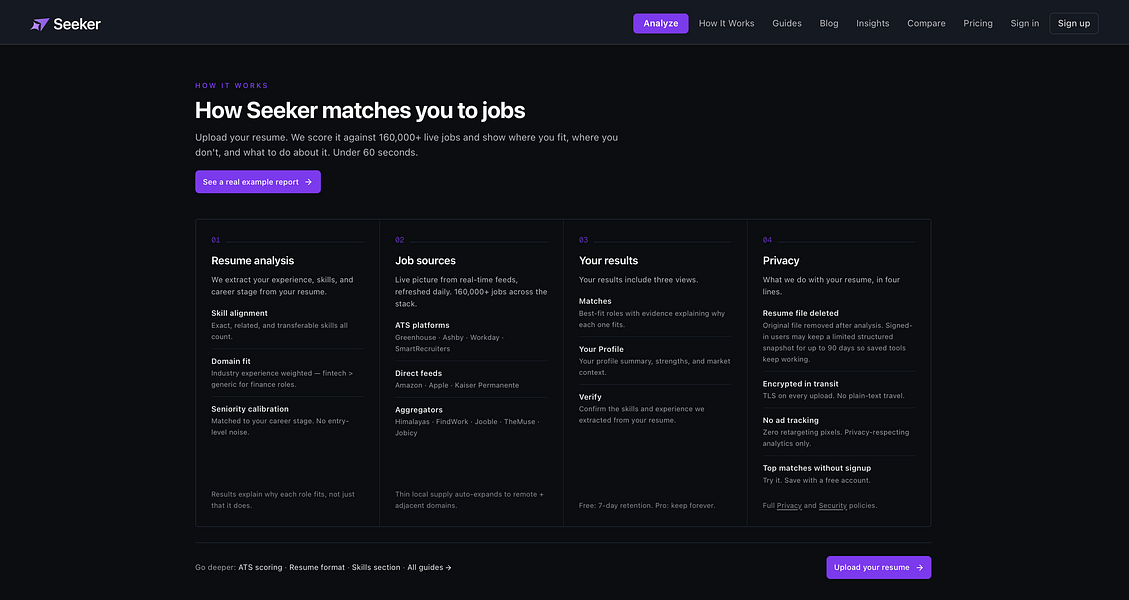Click the Matches item in Your results
The width and height of the screenshot is (1129, 600).
(x=595, y=301)
